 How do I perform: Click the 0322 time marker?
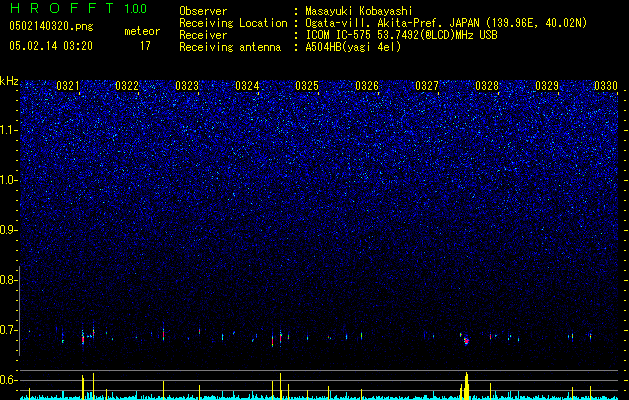pyautogui.click(x=127, y=86)
